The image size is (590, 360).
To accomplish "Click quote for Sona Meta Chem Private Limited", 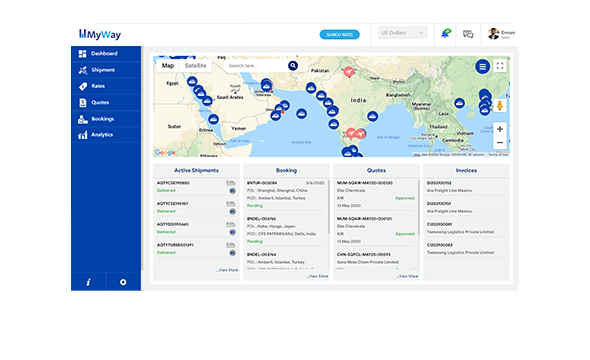I will point(376,261).
